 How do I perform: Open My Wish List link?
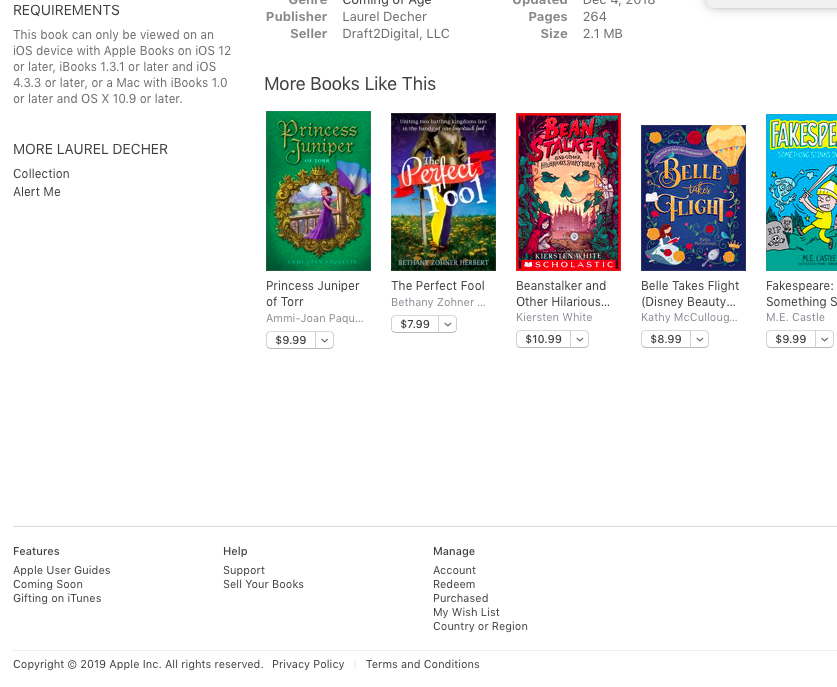pyautogui.click(x=466, y=612)
